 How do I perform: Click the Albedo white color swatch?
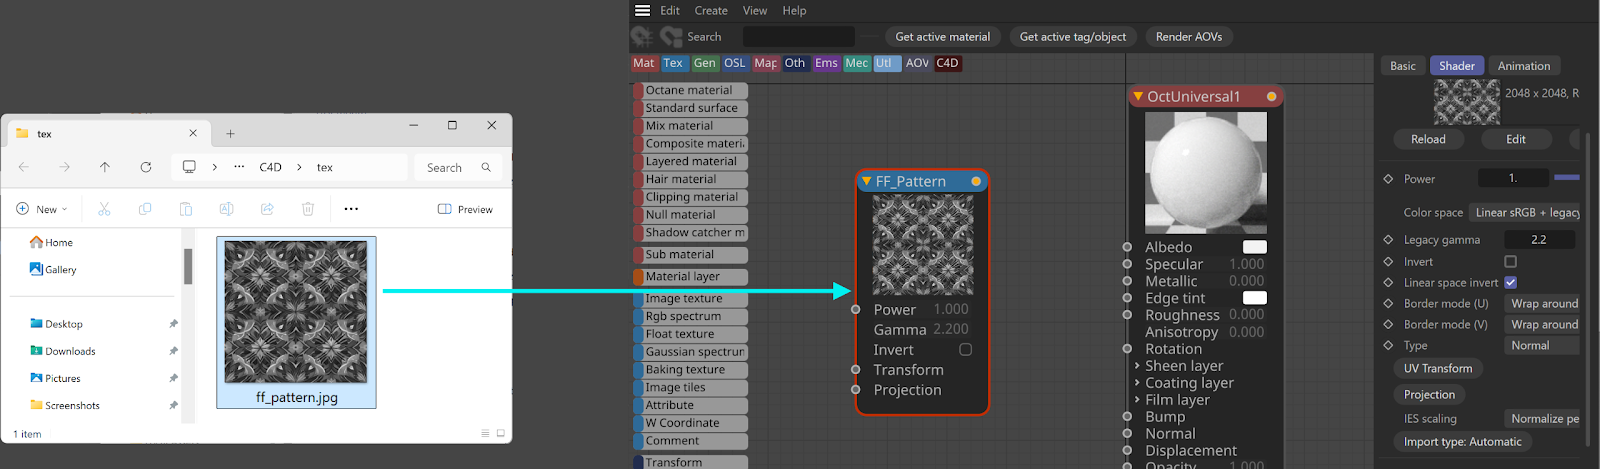1254,247
